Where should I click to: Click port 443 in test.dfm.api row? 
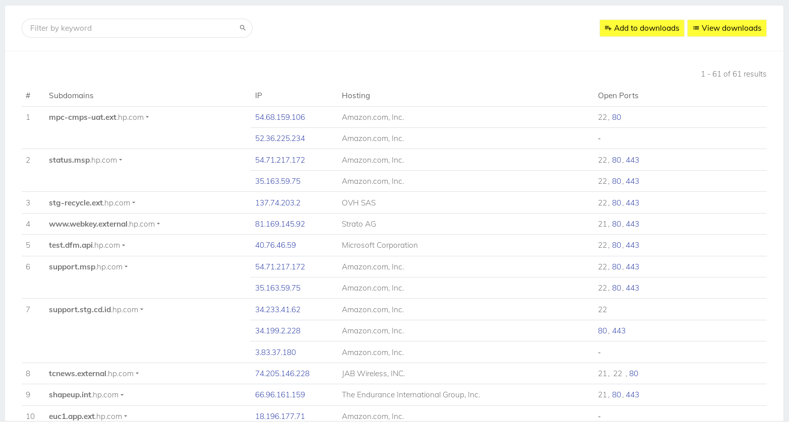click(x=633, y=245)
